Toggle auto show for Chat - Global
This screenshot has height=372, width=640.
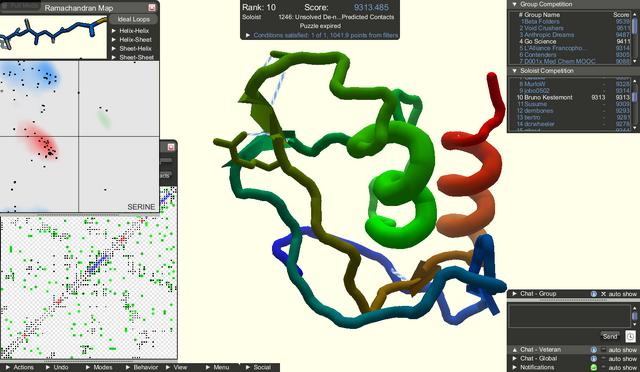[x=604, y=359]
